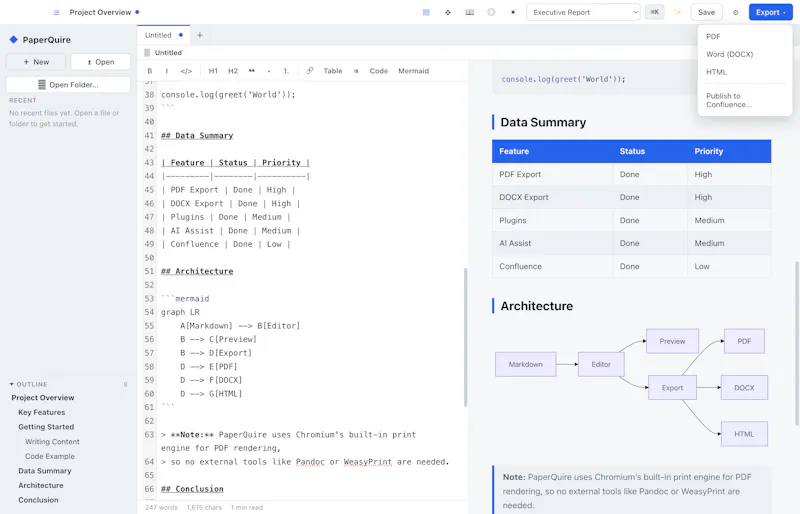The image size is (800, 514).
Task: Click the New button in the sidebar
Action: point(36,62)
